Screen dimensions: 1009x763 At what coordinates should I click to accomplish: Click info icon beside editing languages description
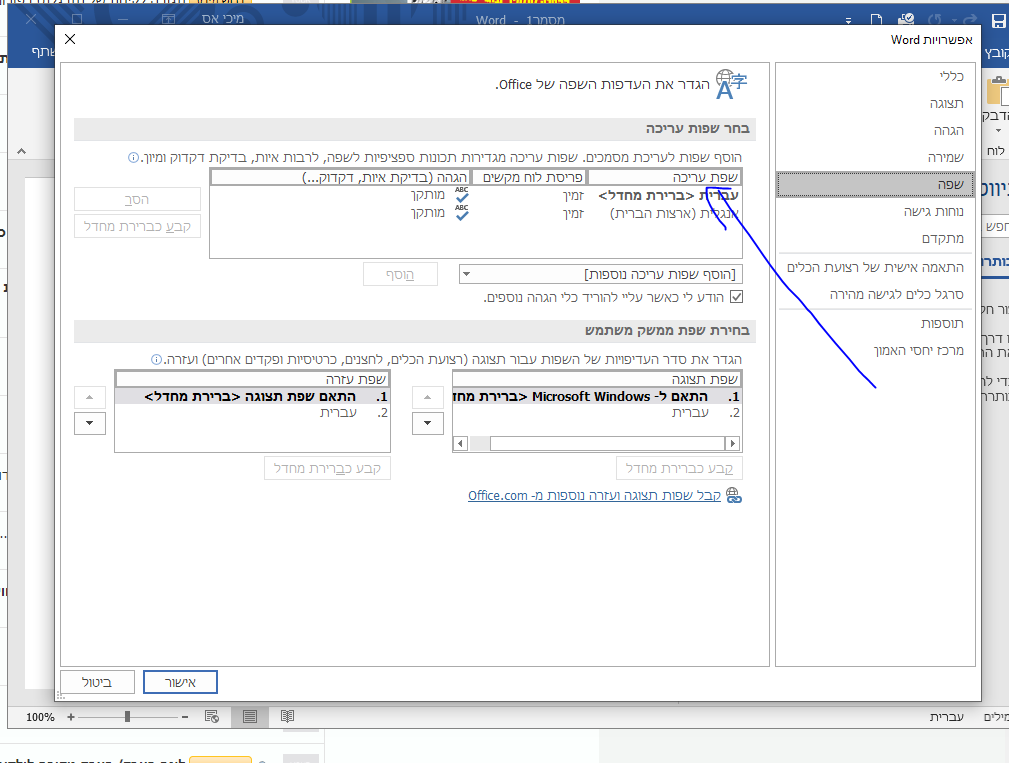(133, 158)
